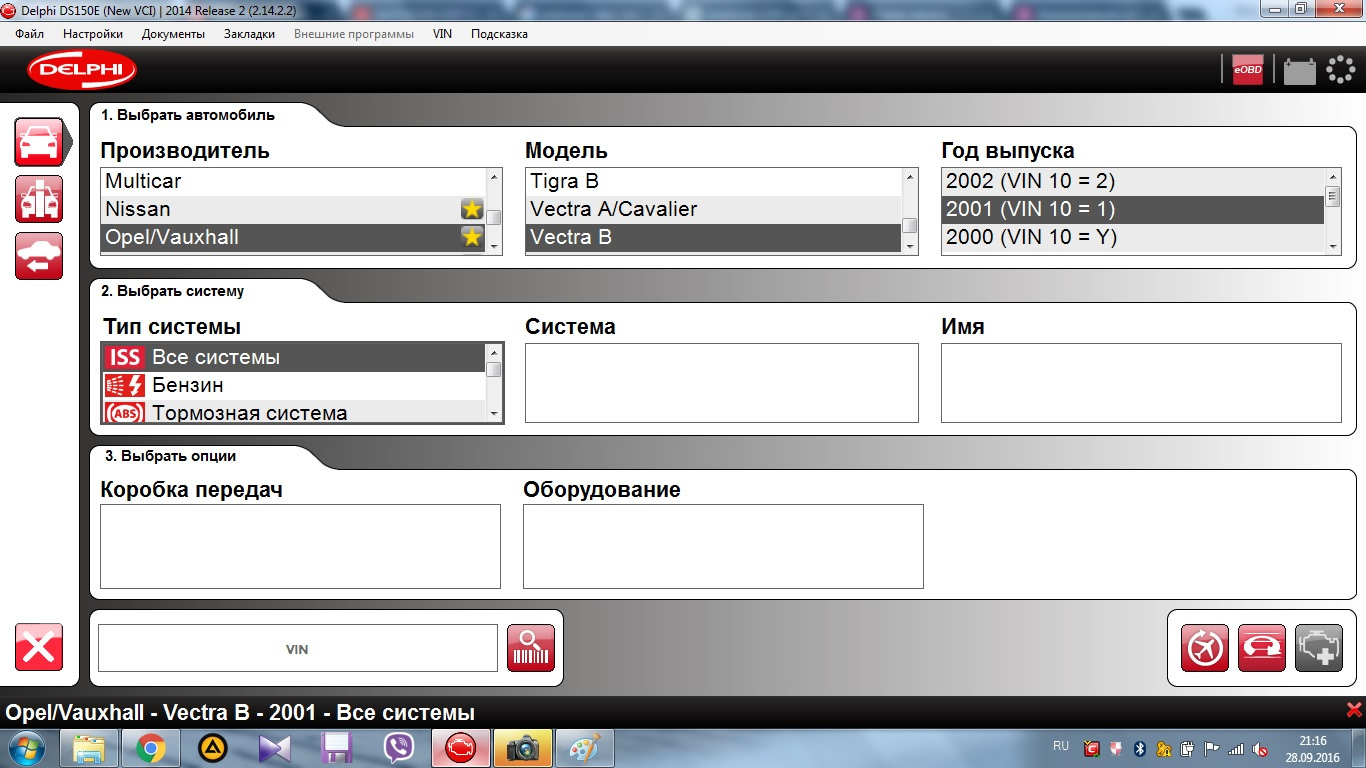Toggle the favorite star for Nissan
Image resolution: width=1366 pixels, height=768 pixels.
(x=472, y=209)
